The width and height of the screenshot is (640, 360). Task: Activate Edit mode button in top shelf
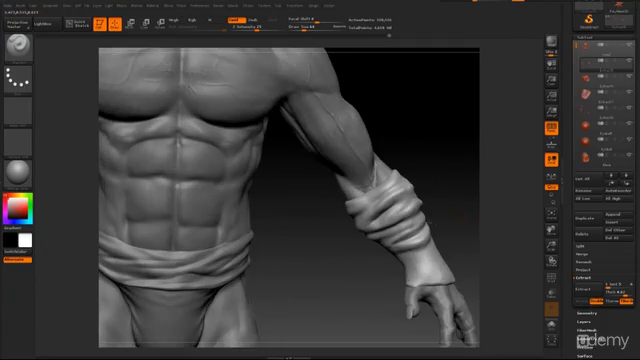click(x=100, y=24)
